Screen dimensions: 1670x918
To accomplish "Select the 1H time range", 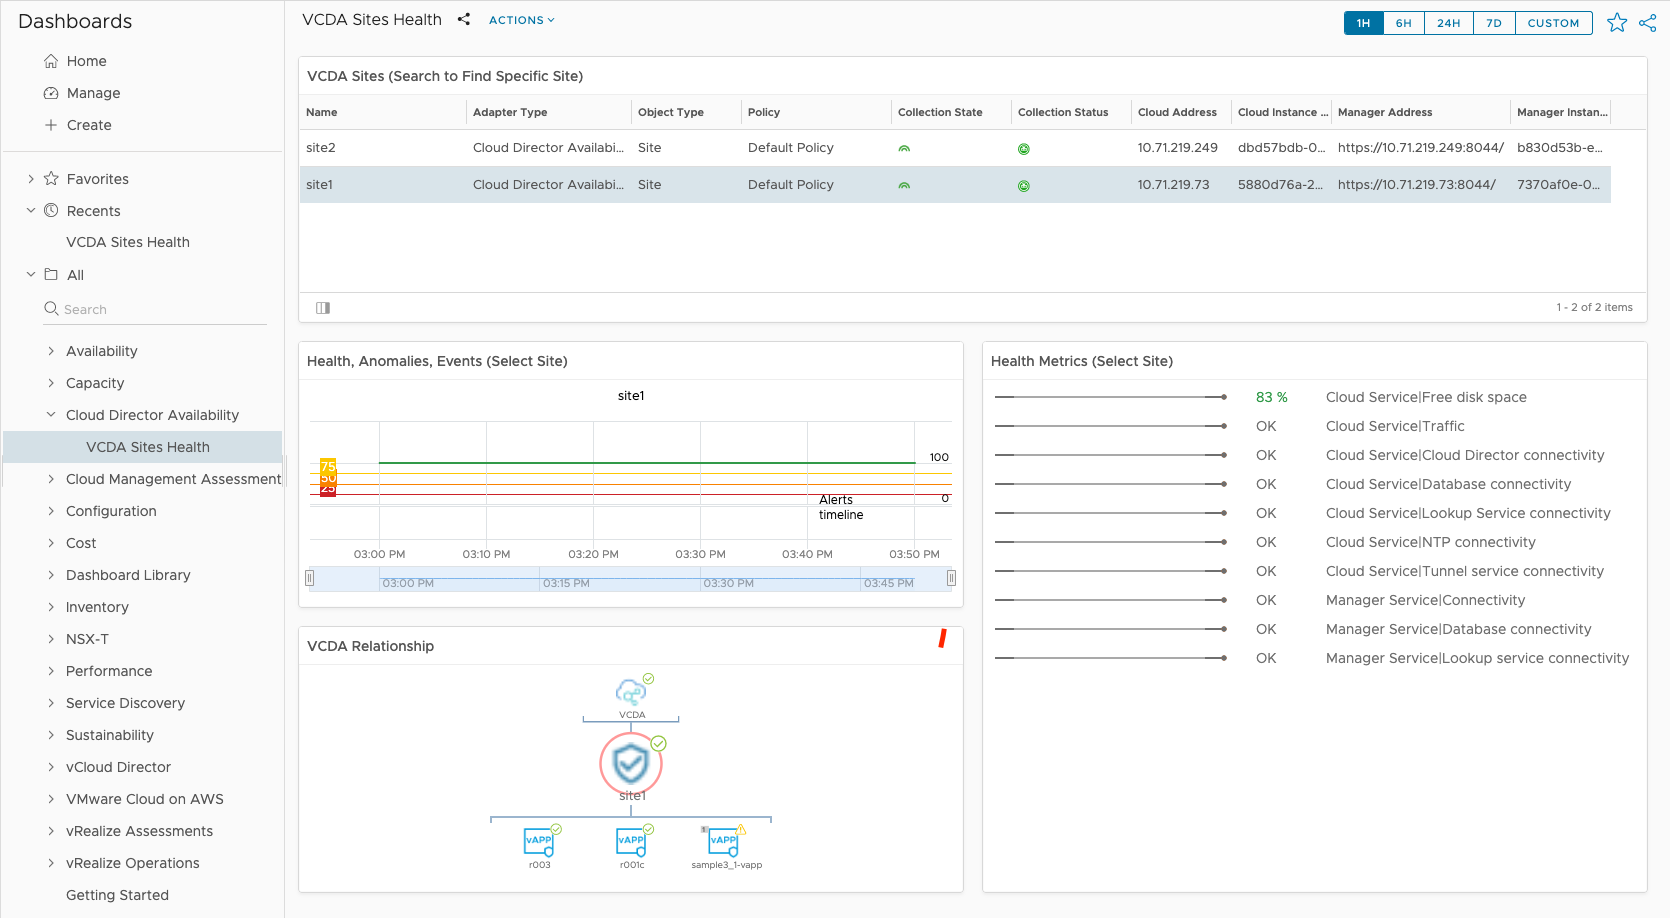I will click(1363, 23).
